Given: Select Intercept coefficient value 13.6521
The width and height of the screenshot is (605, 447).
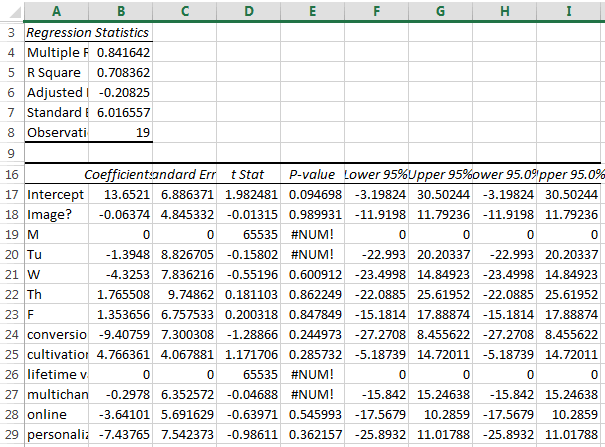Looking at the screenshot, I should (119, 193).
